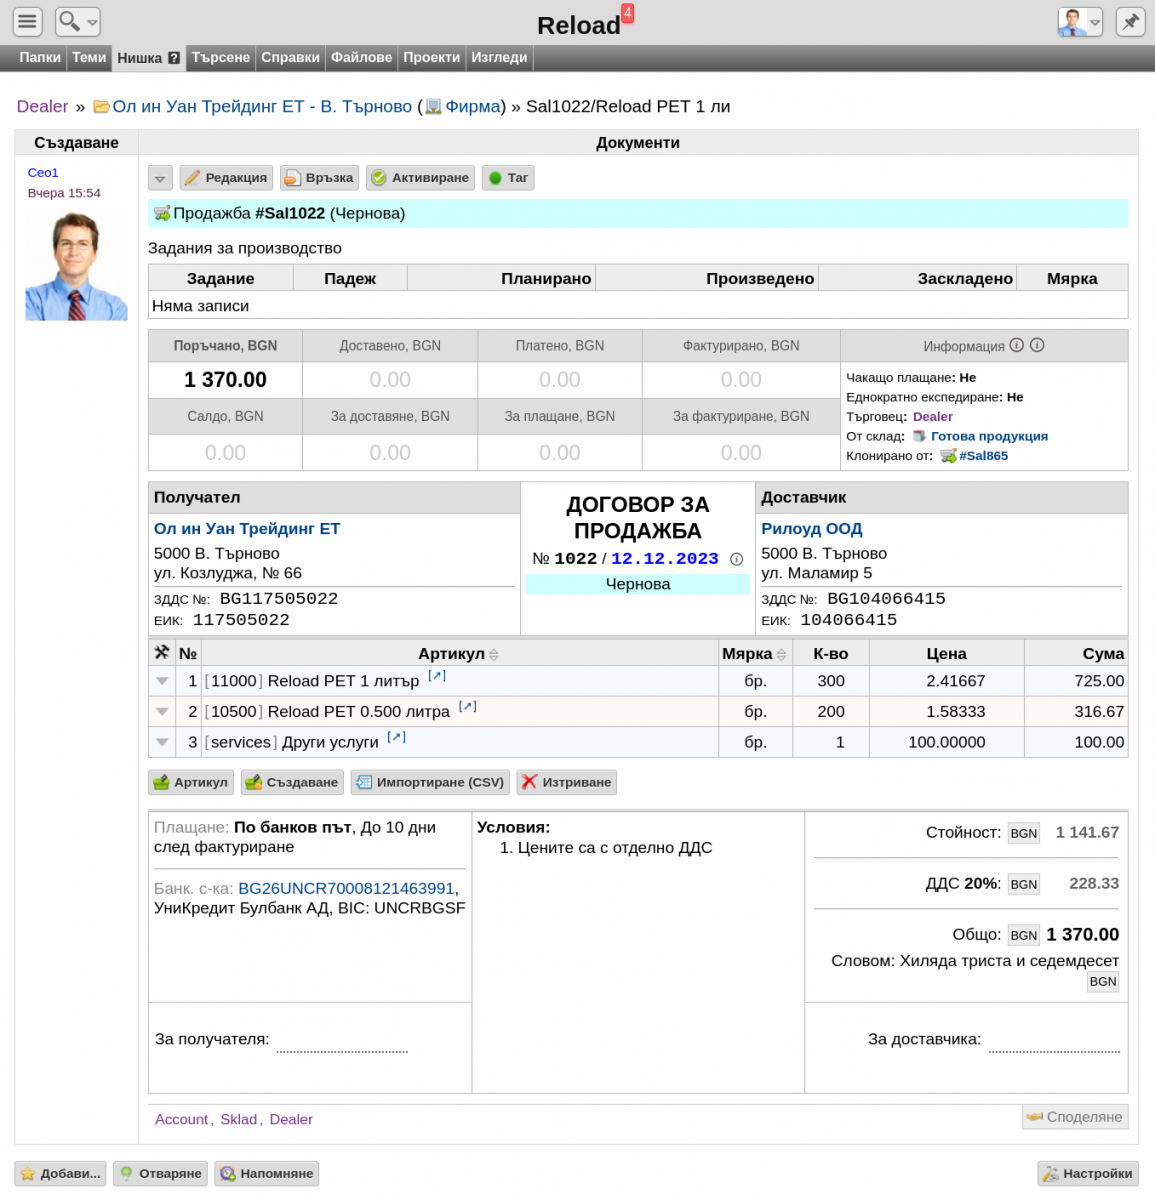
Task: Click the Активиране button
Action: point(420,178)
